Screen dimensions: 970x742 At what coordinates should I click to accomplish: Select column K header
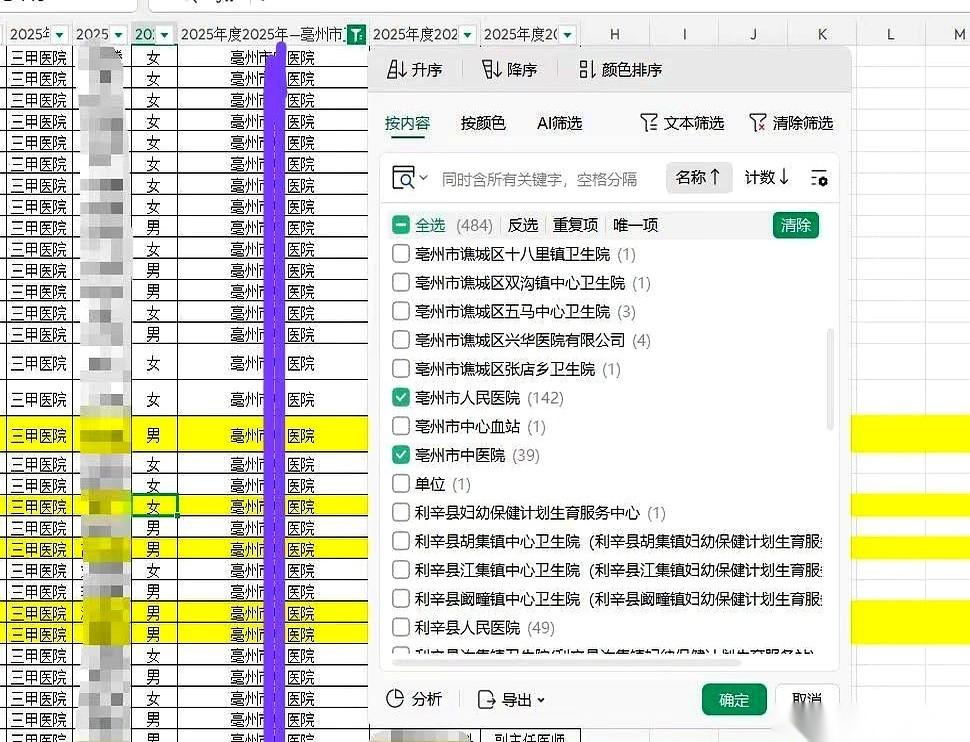pos(822,35)
